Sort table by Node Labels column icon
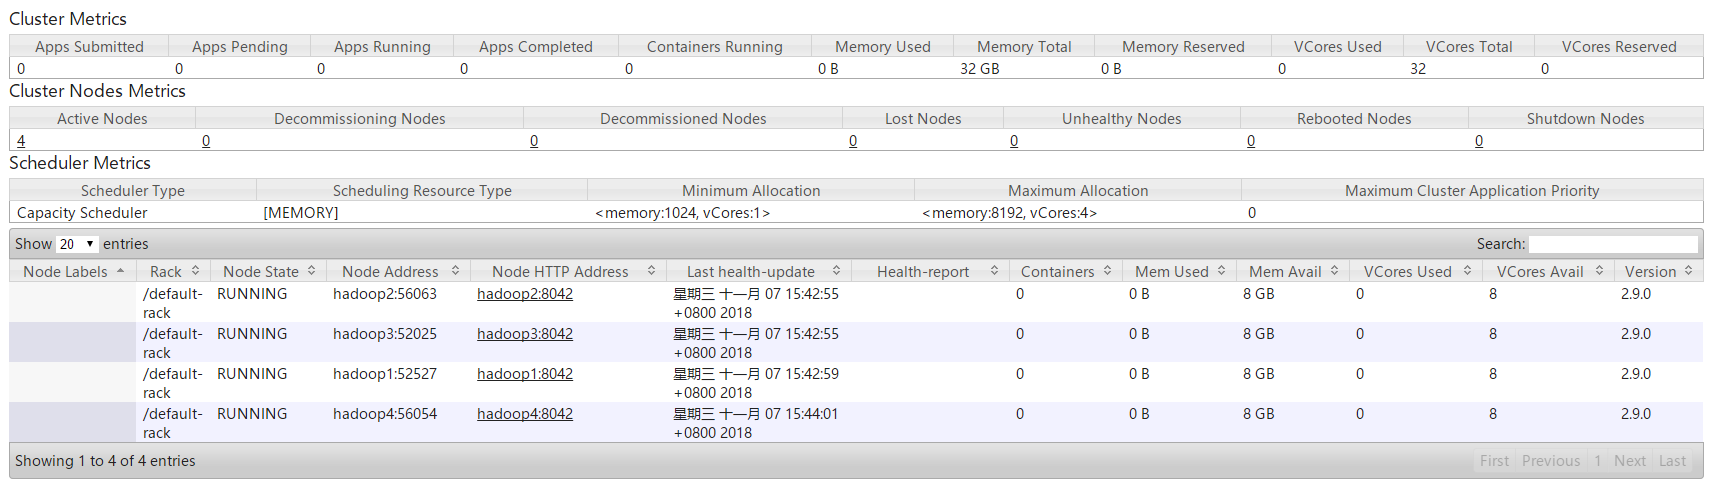 pos(121,271)
